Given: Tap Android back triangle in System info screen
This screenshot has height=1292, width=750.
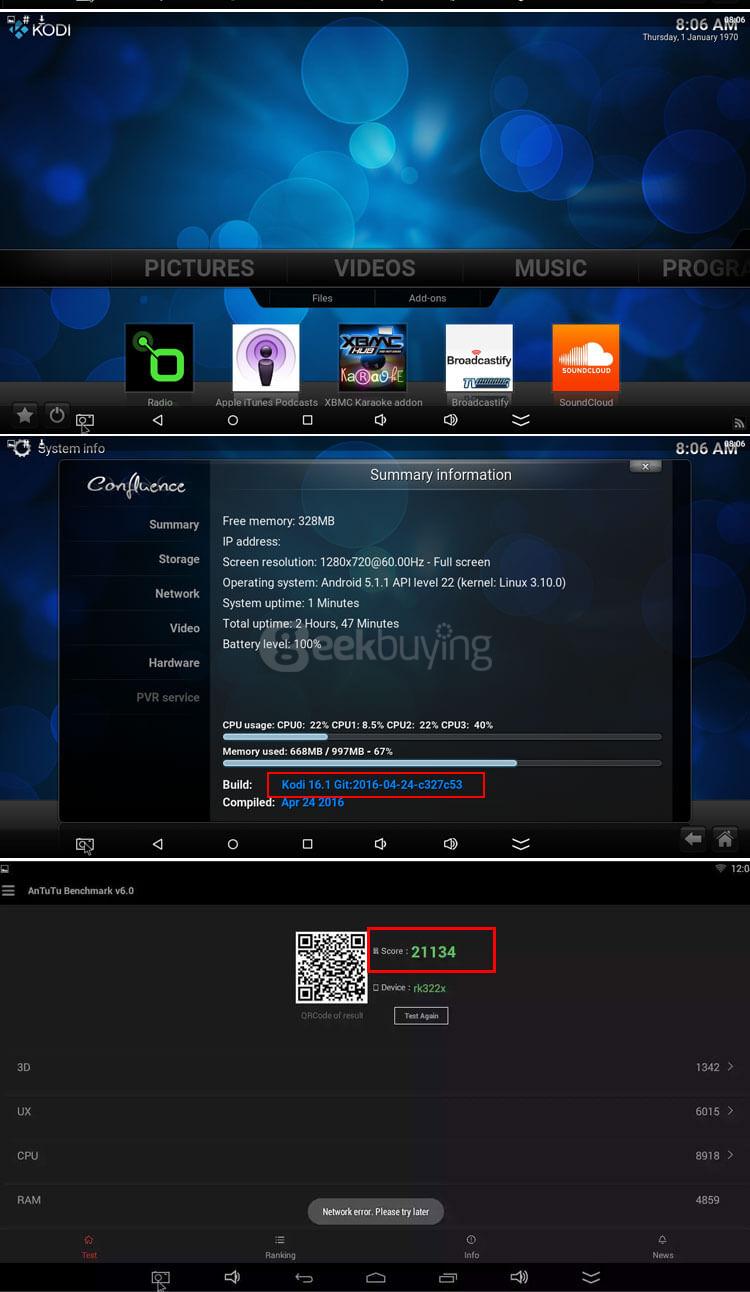Looking at the screenshot, I should coord(157,844).
